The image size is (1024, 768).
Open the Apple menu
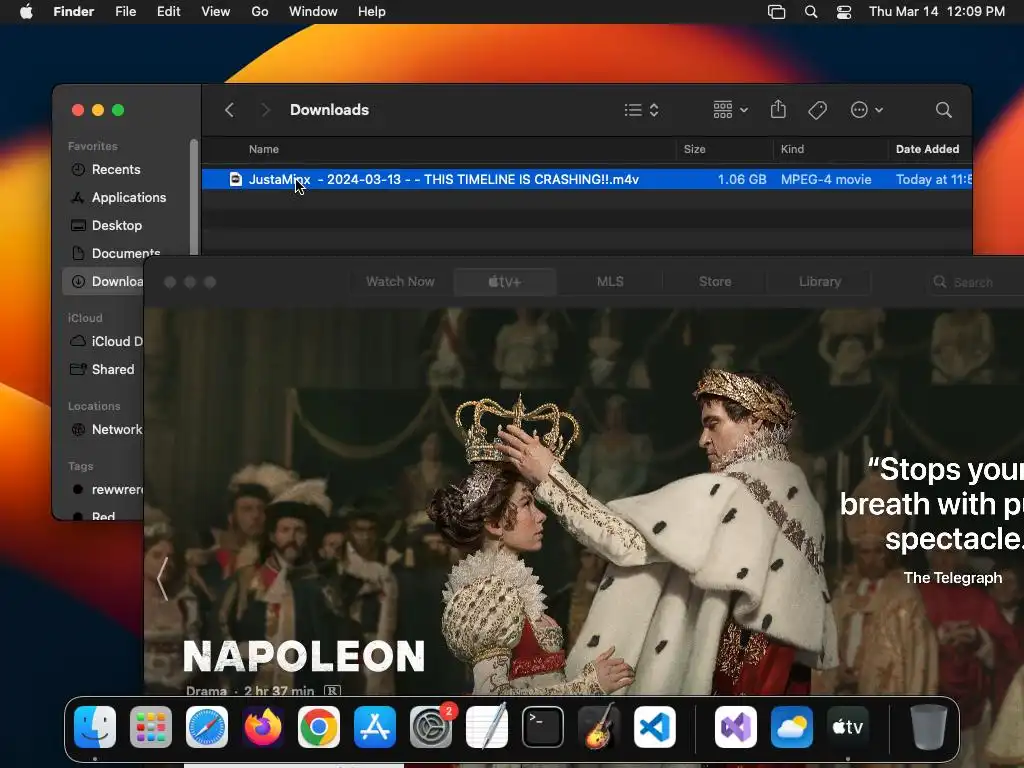pos(26,12)
